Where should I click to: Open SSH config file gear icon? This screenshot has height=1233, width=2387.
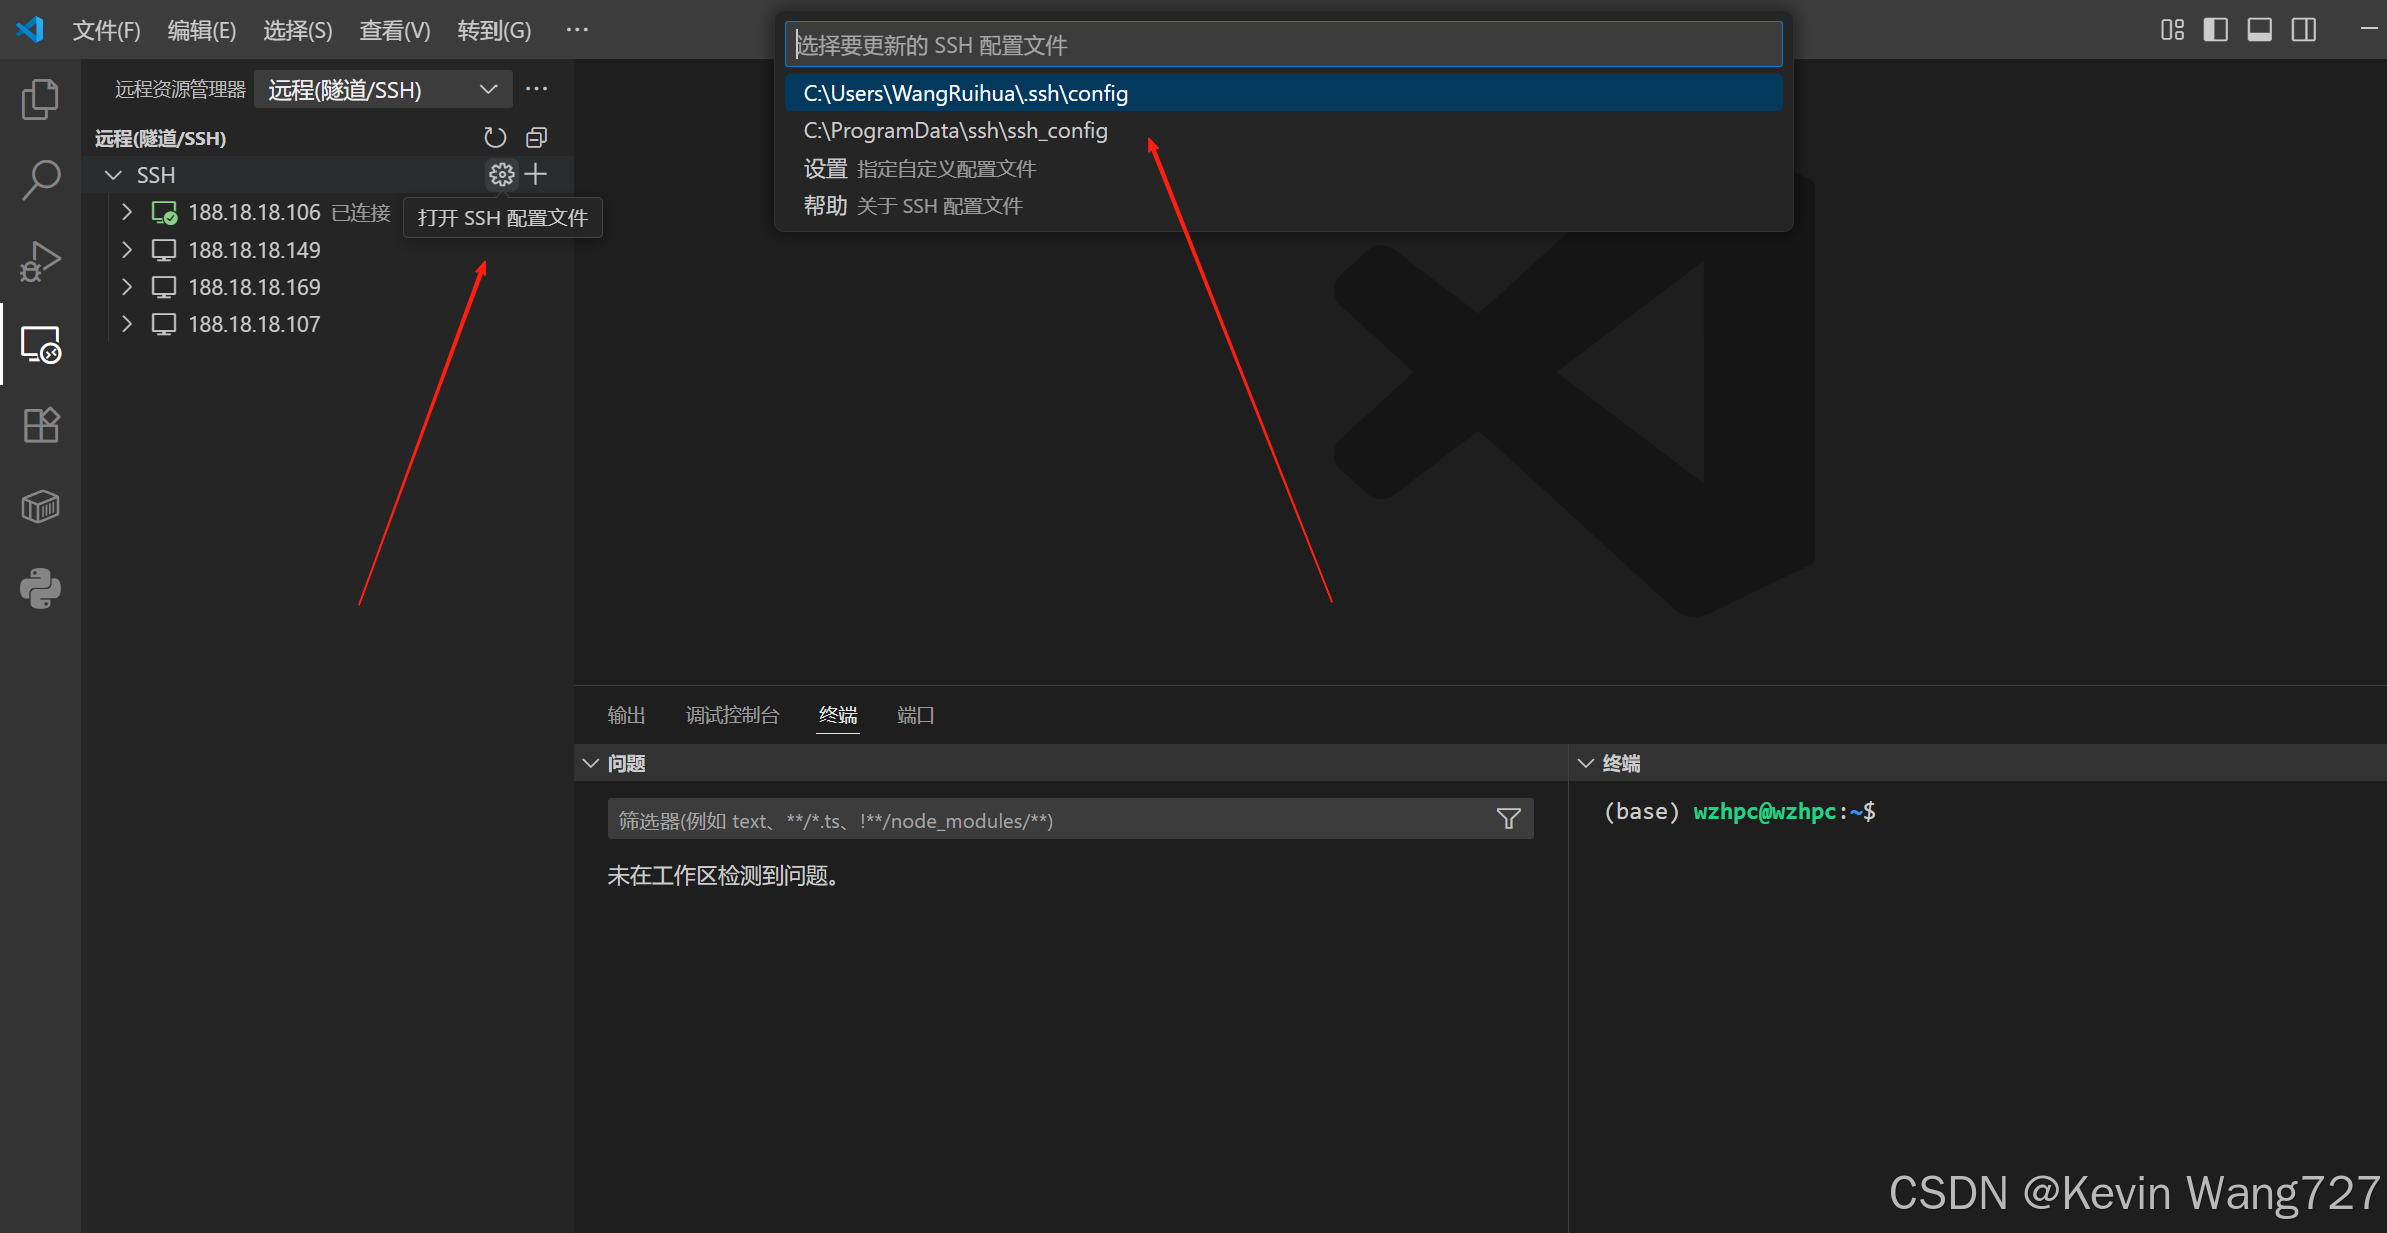coord(501,175)
